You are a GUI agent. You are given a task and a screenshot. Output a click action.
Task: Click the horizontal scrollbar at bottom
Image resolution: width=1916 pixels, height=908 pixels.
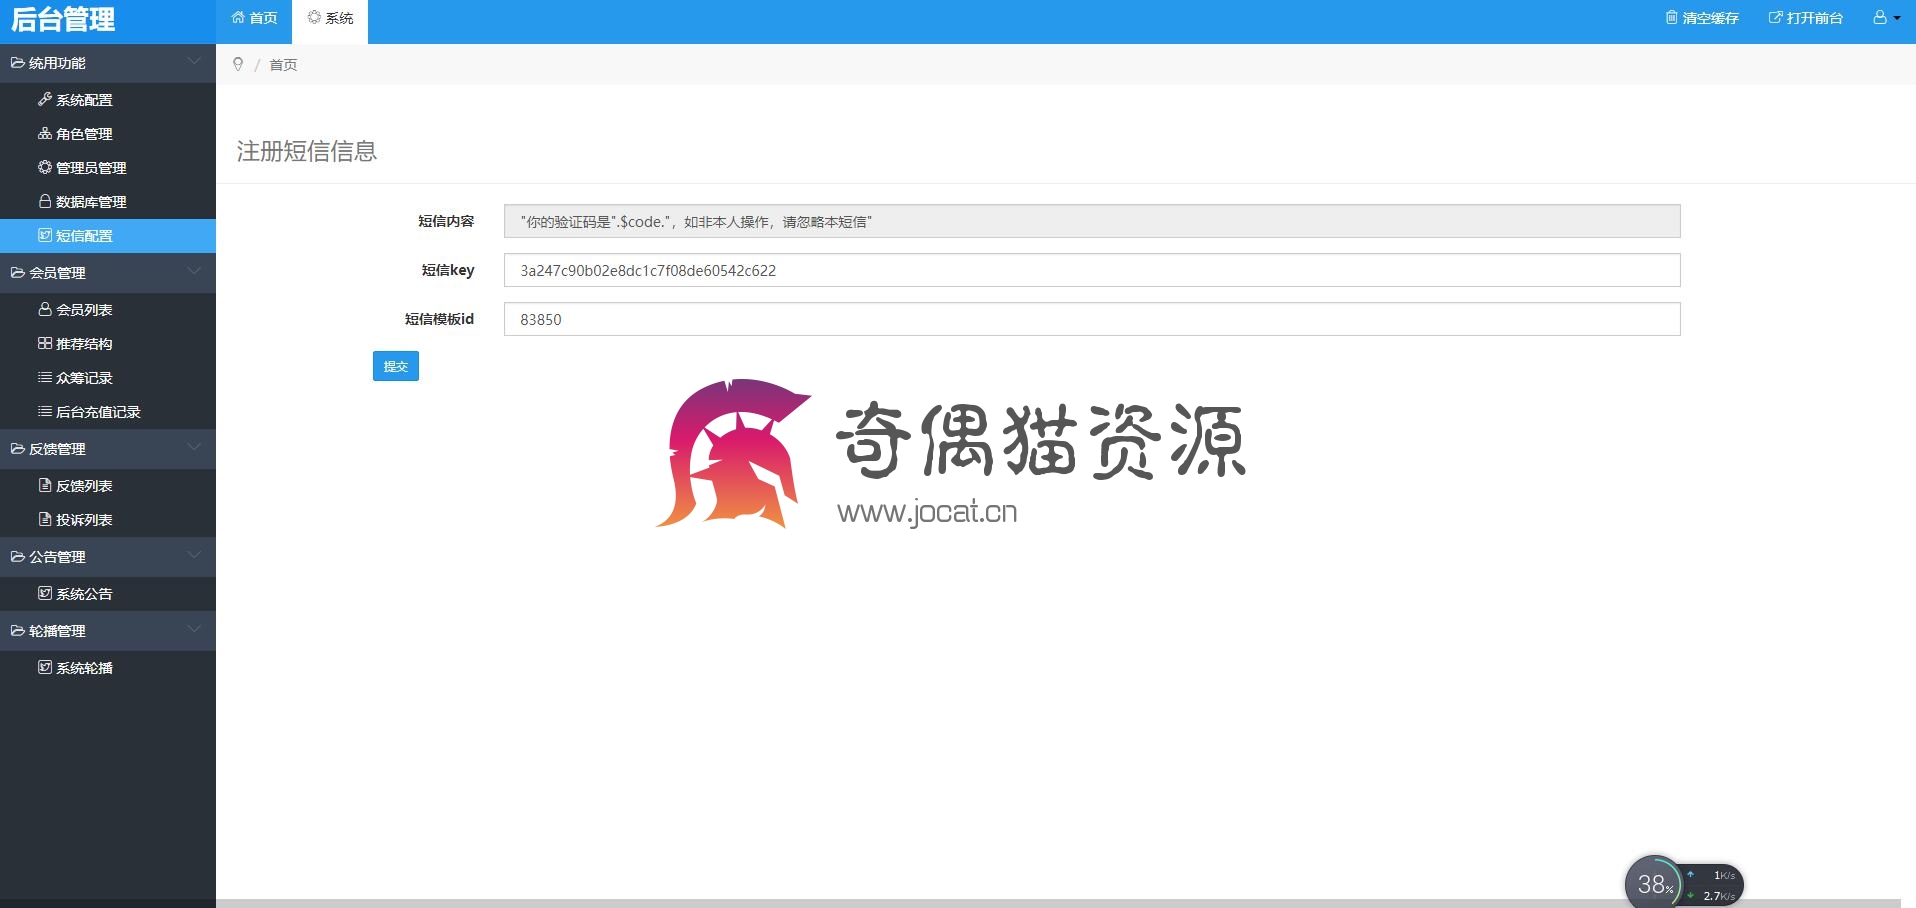point(1058,903)
